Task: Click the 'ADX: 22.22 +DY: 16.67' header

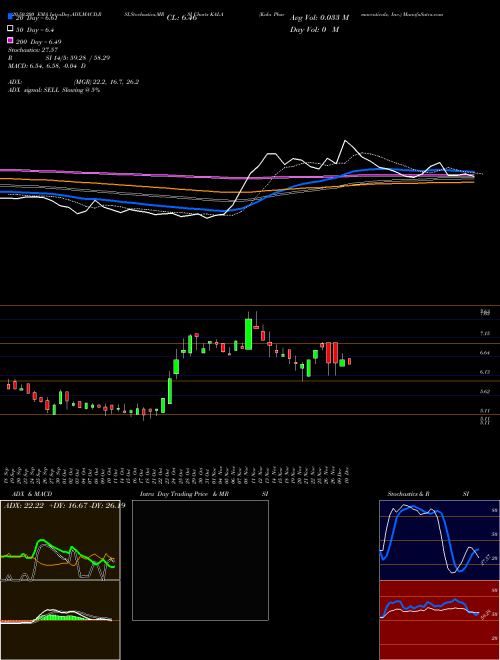Action: [64, 506]
